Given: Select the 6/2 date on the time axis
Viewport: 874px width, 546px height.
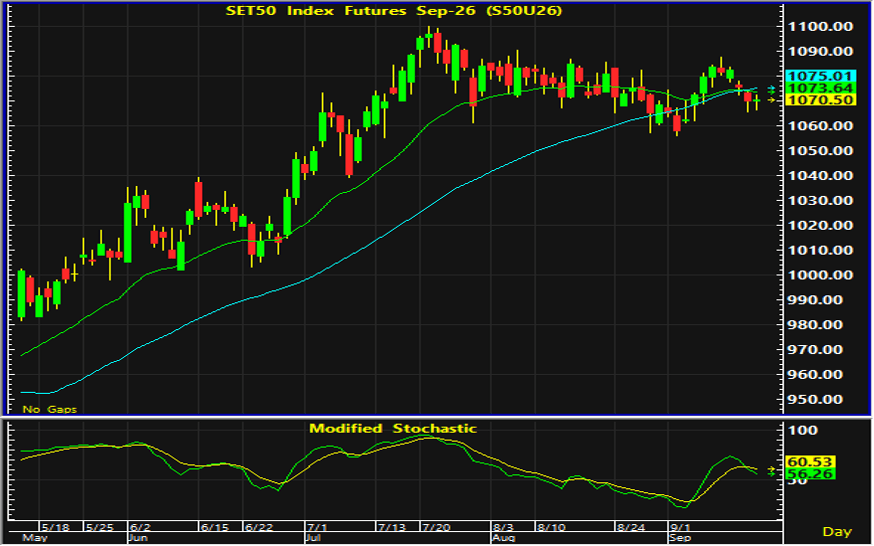Looking at the screenshot, I should click(140, 527).
